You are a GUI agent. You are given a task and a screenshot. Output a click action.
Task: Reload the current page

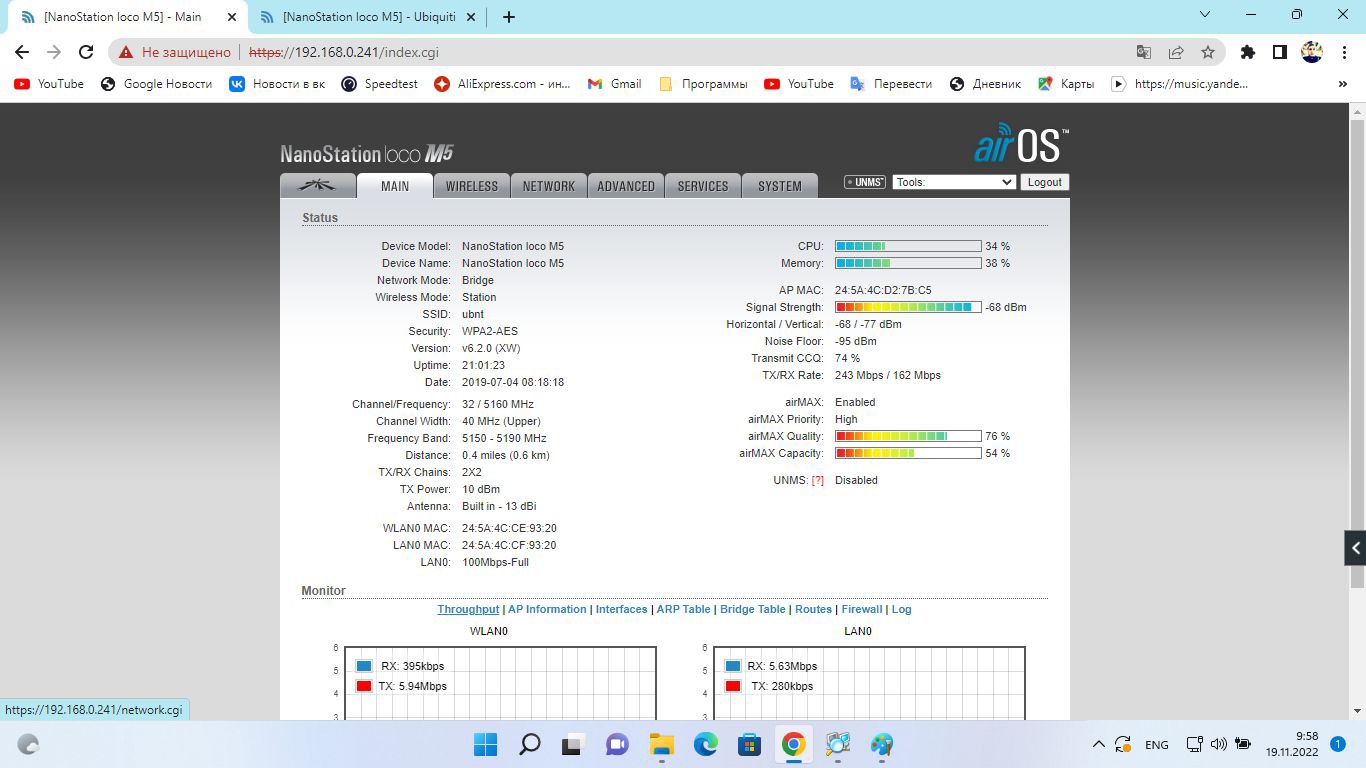click(x=86, y=52)
